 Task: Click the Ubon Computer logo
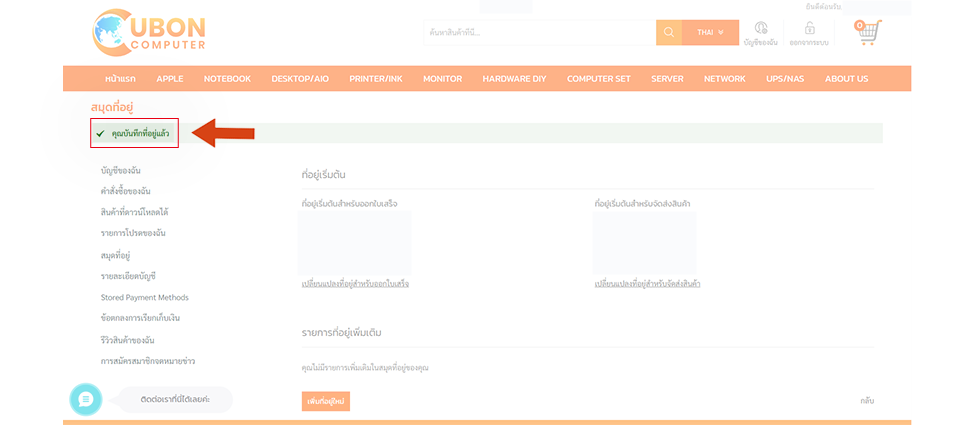pyautogui.click(x=148, y=33)
